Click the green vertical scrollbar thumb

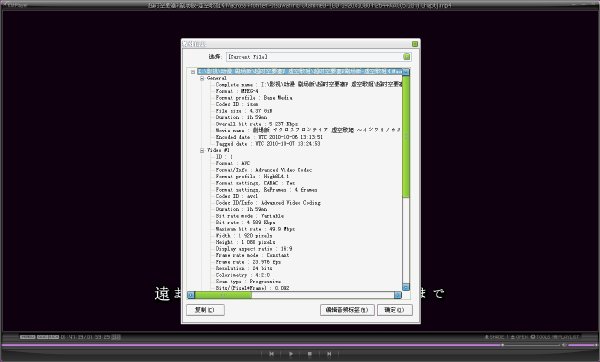406,137
